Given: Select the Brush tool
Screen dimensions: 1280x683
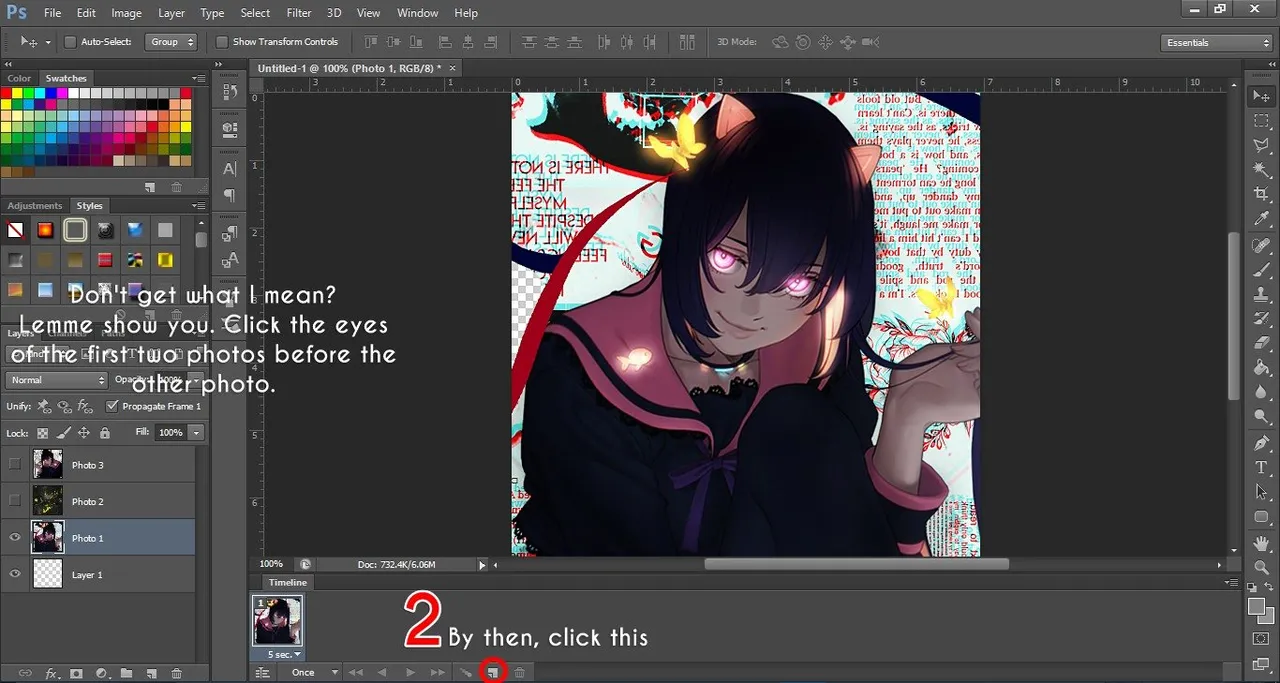Looking at the screenshot, I should 1261,270.
